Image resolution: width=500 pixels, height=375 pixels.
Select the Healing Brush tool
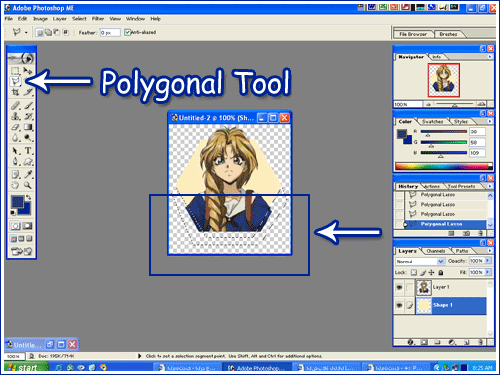pyautogui.click(x=15, y=106)
